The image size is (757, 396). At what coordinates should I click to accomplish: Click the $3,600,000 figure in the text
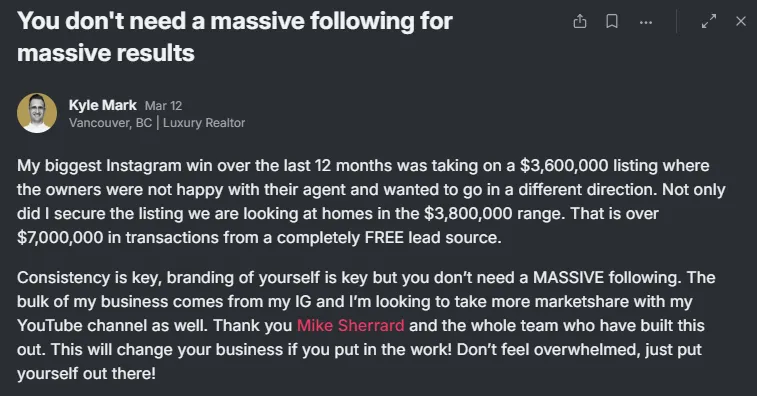564,166
